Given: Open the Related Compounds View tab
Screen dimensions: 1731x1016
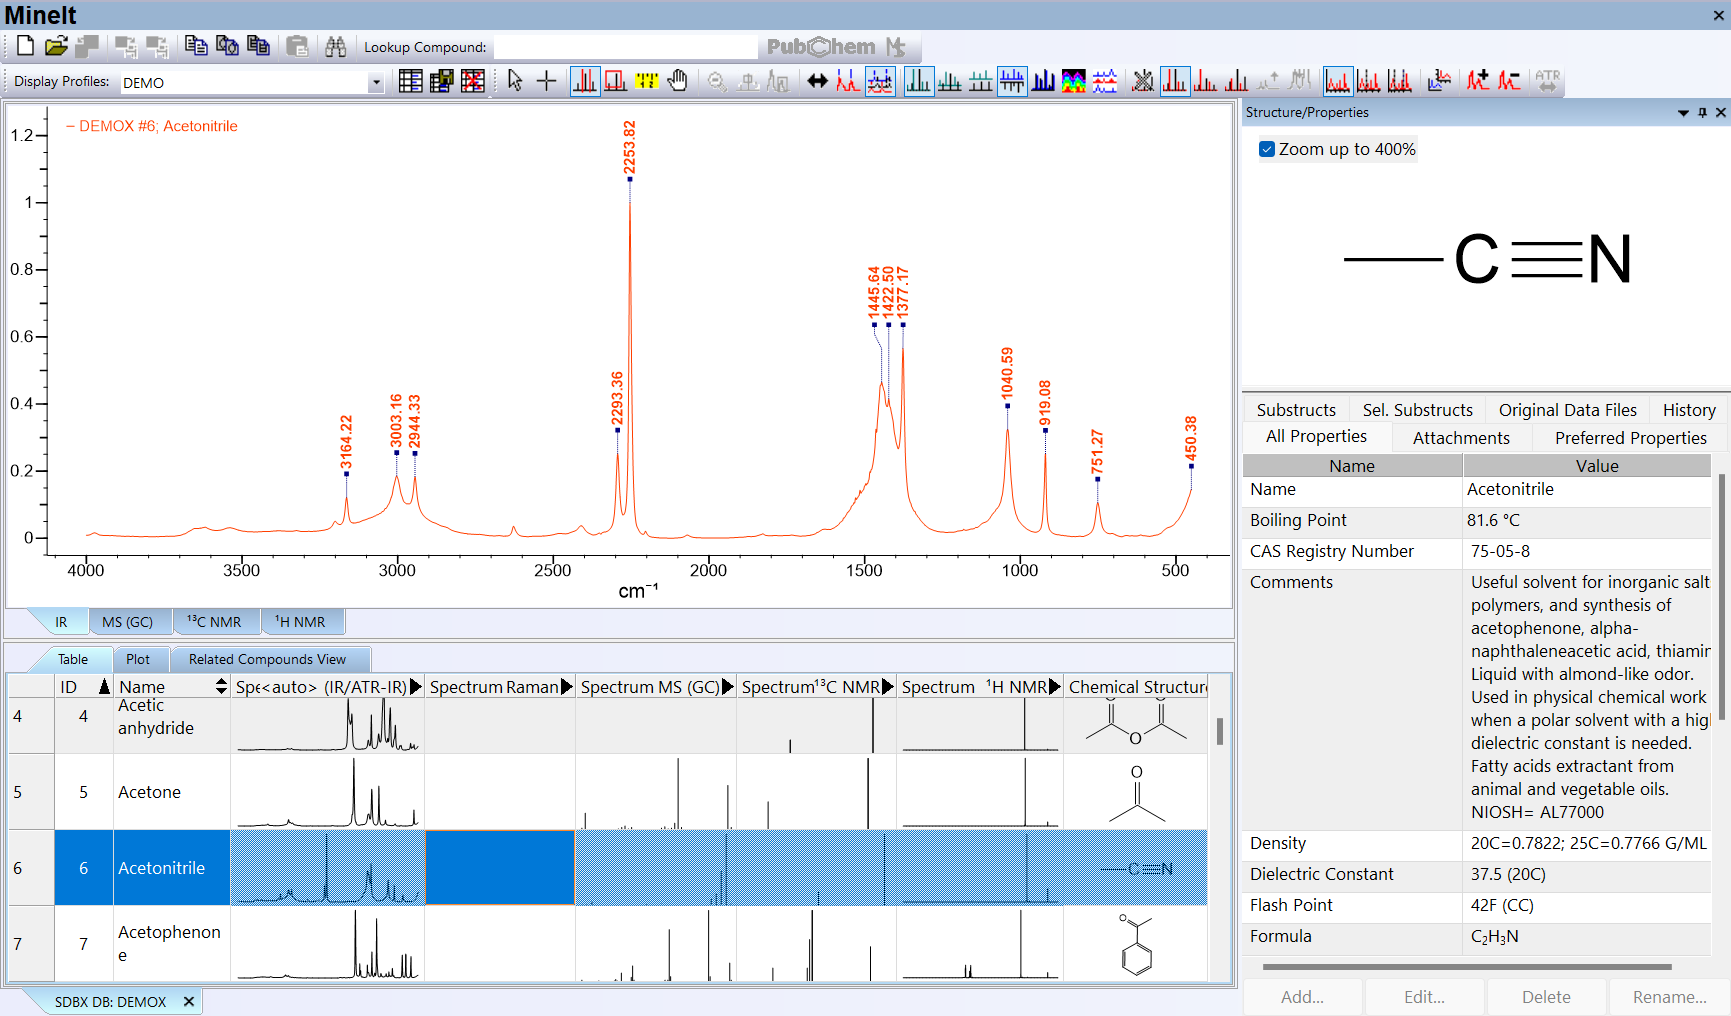Looking at the screenshot, I should (267, 659).
